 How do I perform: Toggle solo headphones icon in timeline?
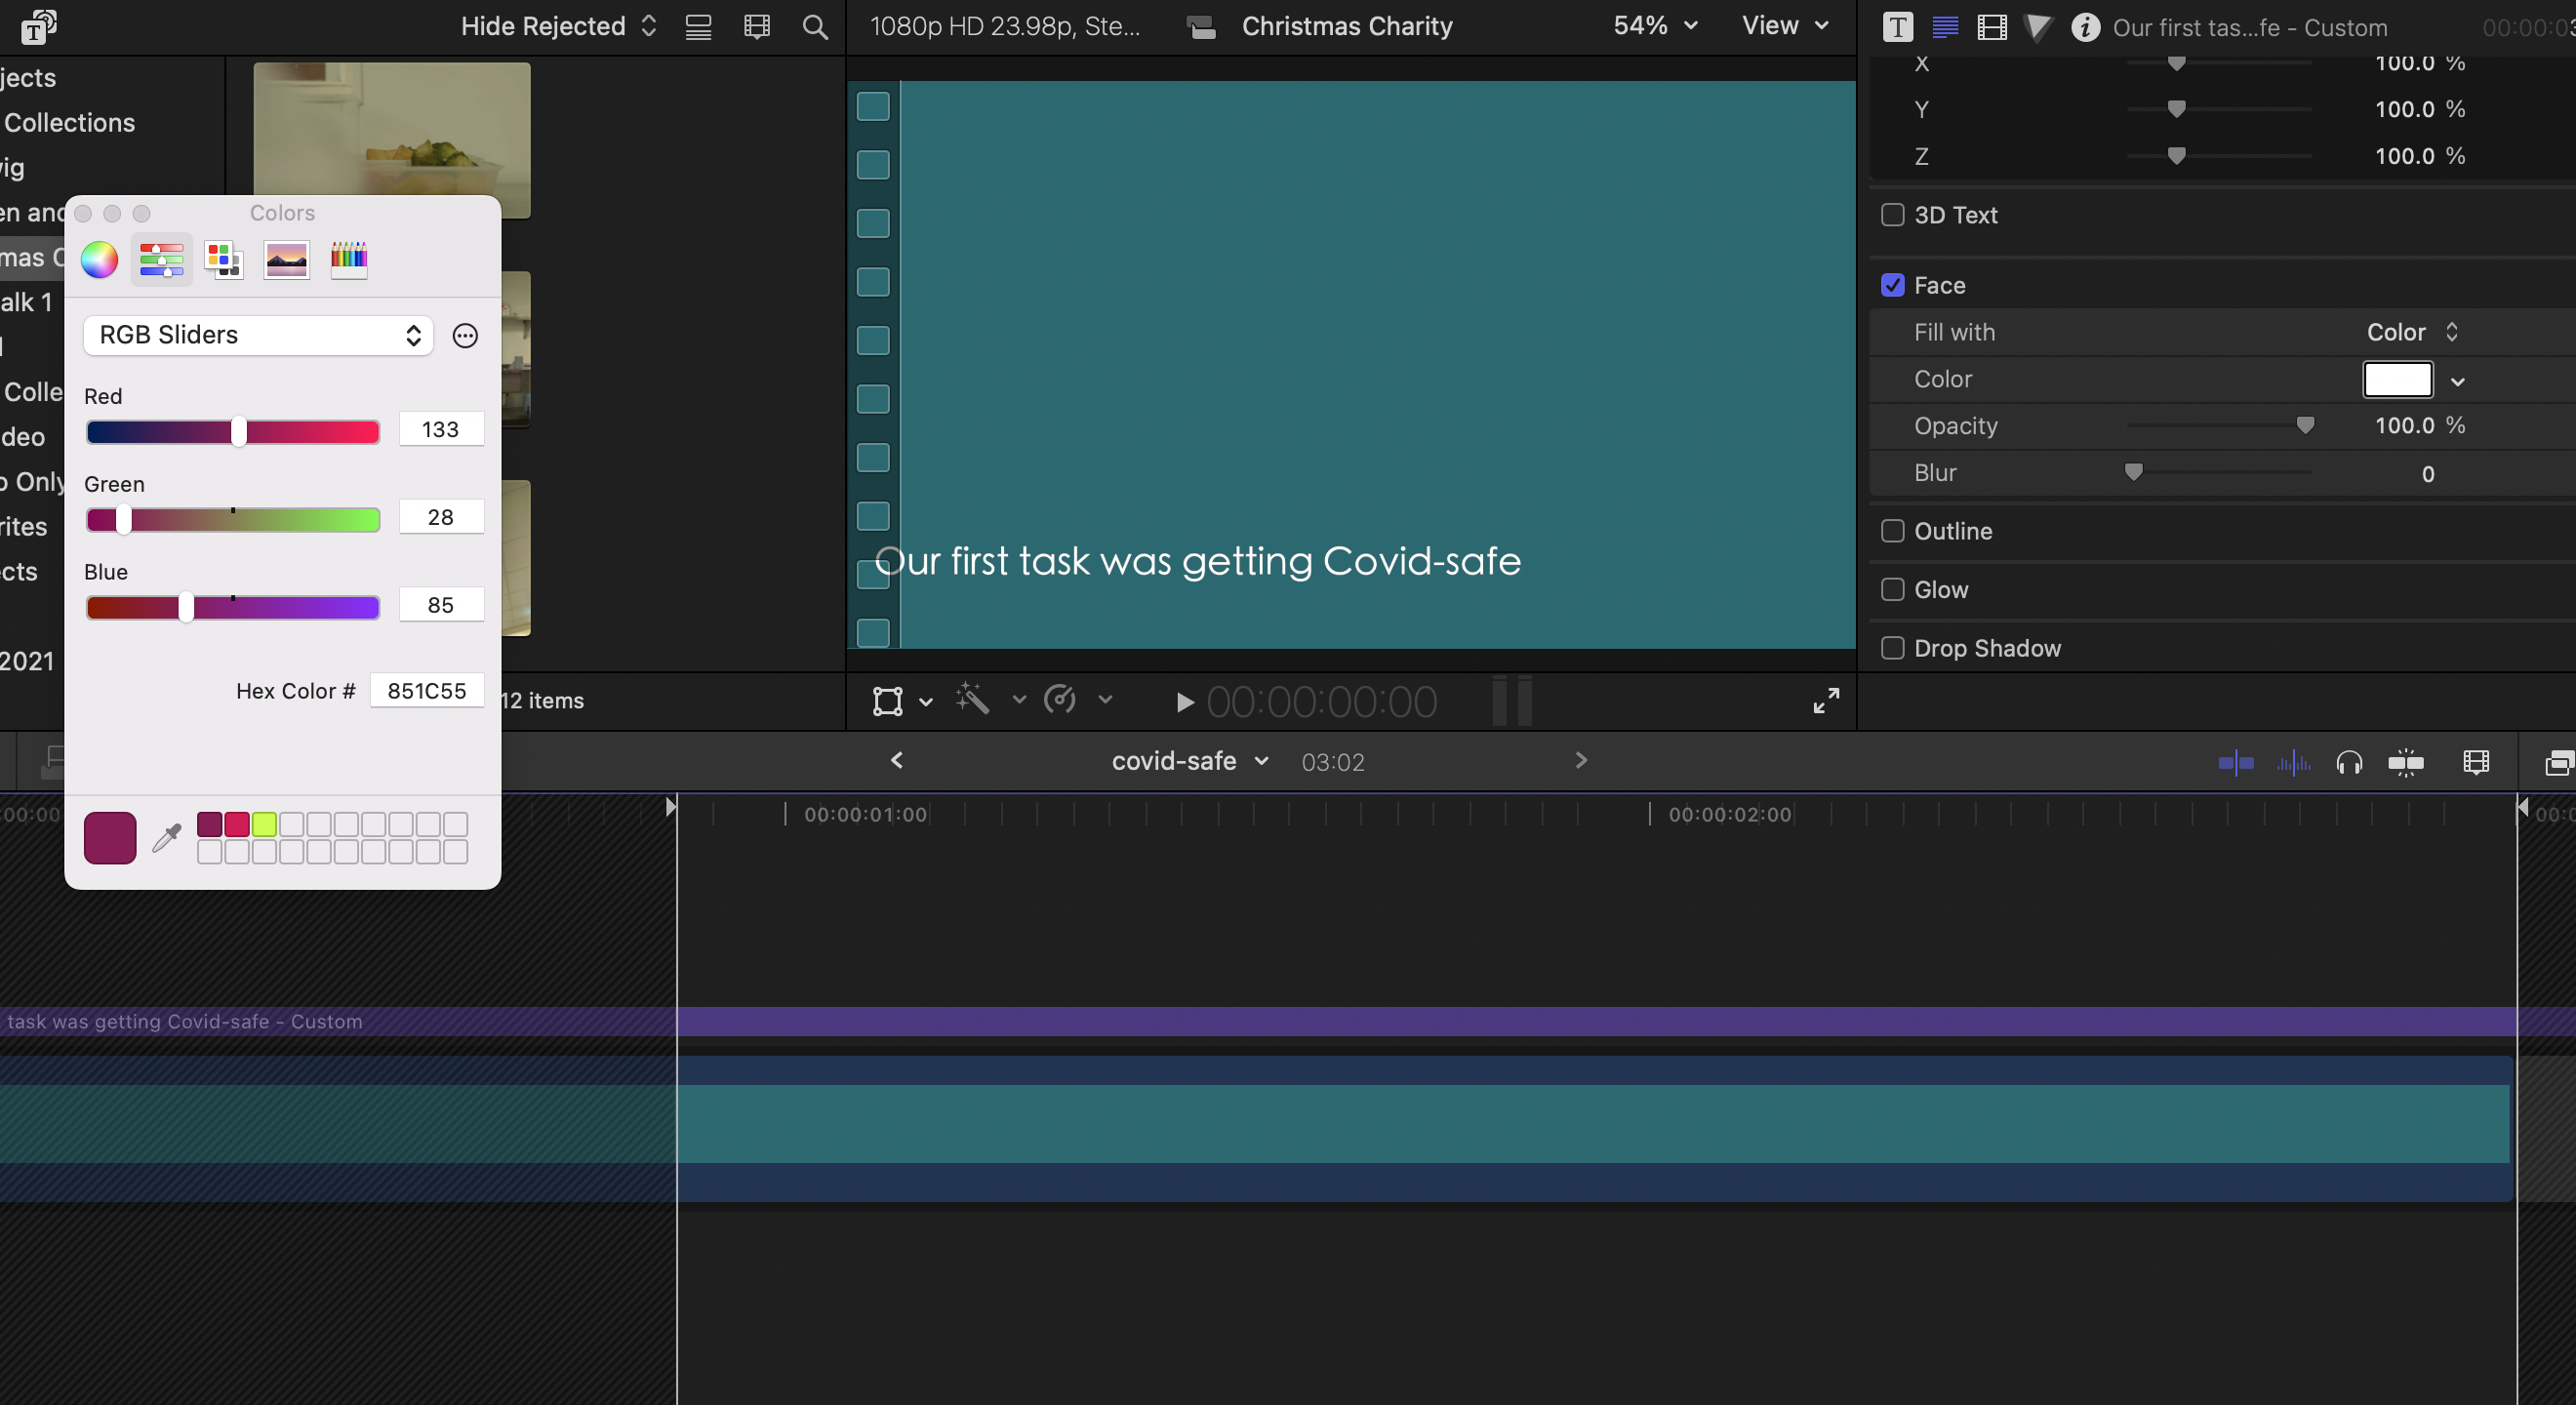tap(2349, 763)
